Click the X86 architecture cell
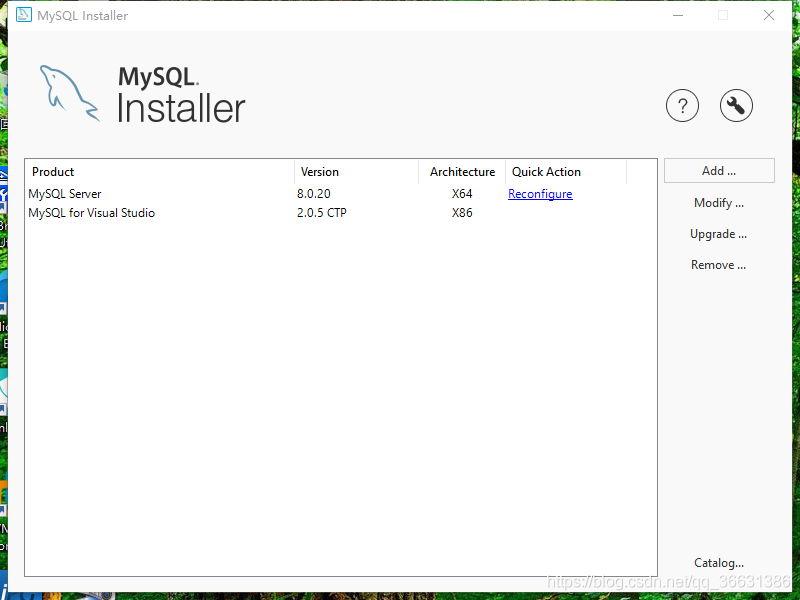 click(462, 213)
